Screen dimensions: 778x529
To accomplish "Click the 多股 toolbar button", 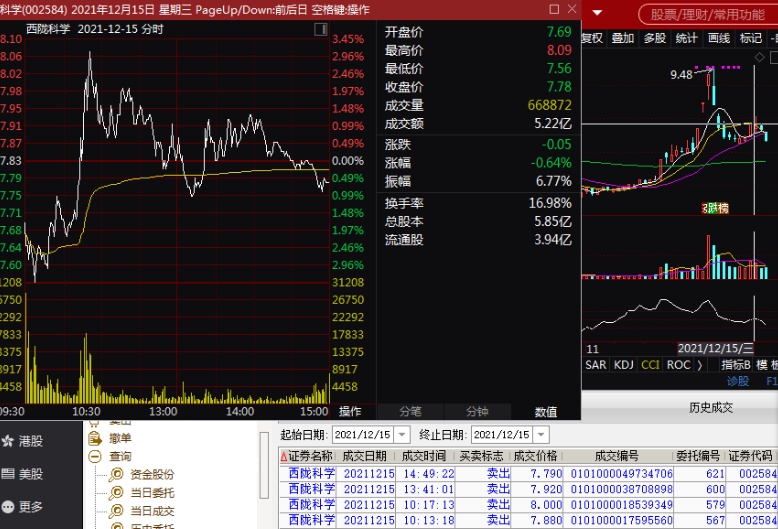I will point(655,38).
